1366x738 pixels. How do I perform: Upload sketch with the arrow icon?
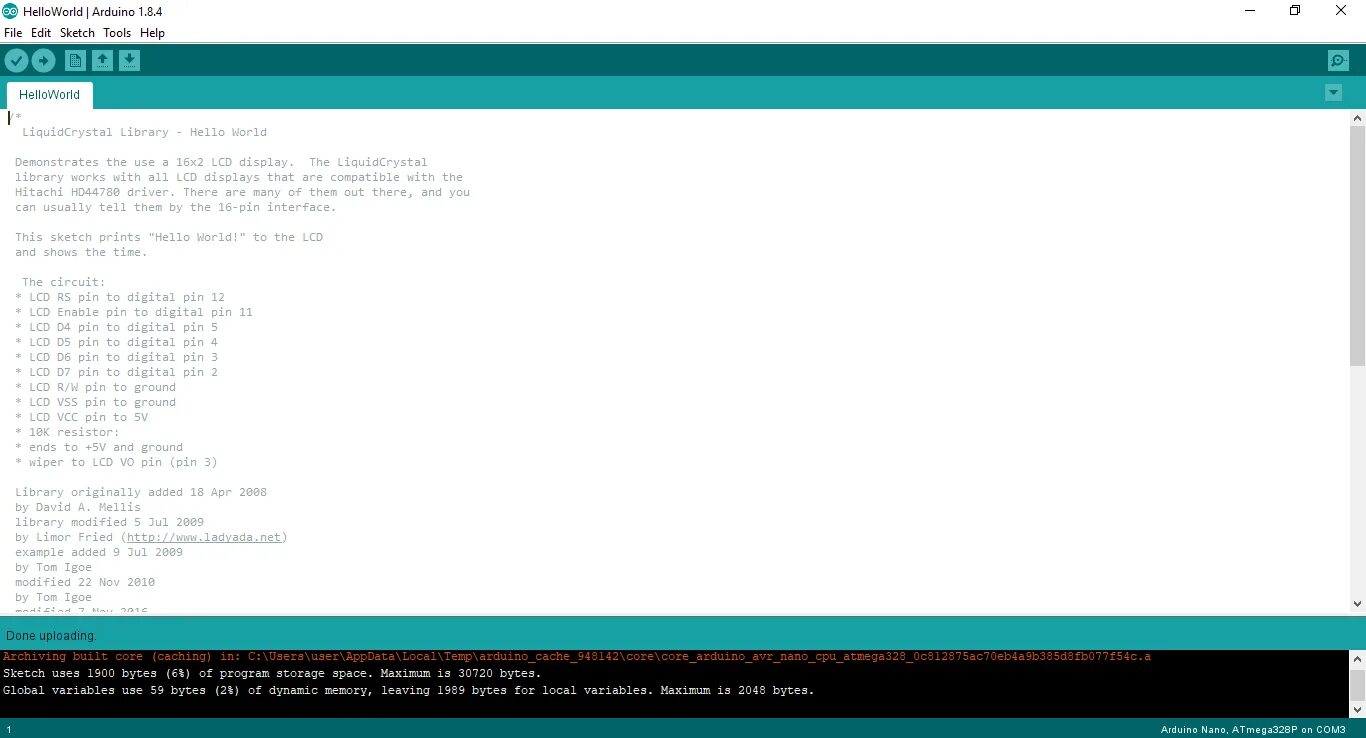(43, 61)
